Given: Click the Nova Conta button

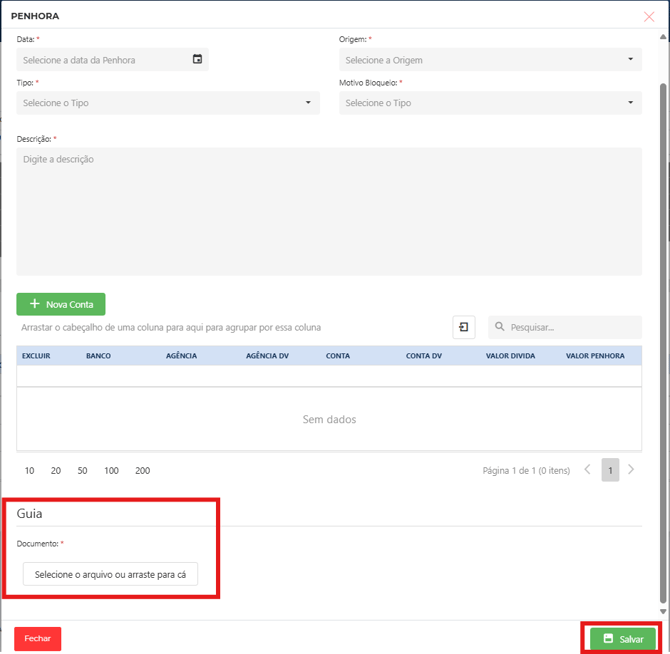Looking at the screenshot, I should 61,304.
